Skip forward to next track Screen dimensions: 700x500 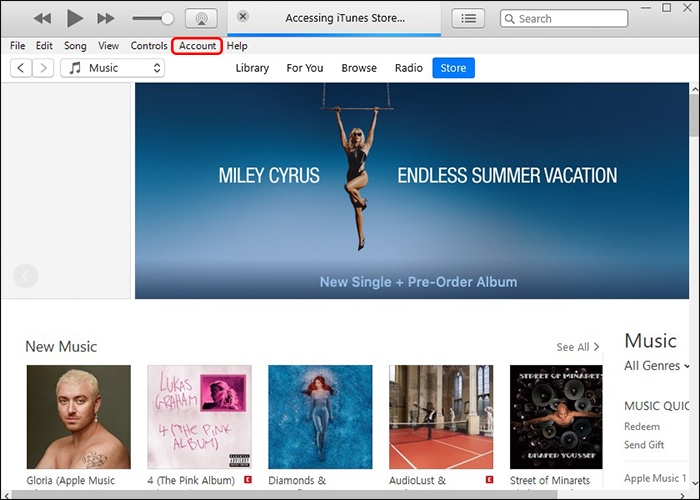106,18
